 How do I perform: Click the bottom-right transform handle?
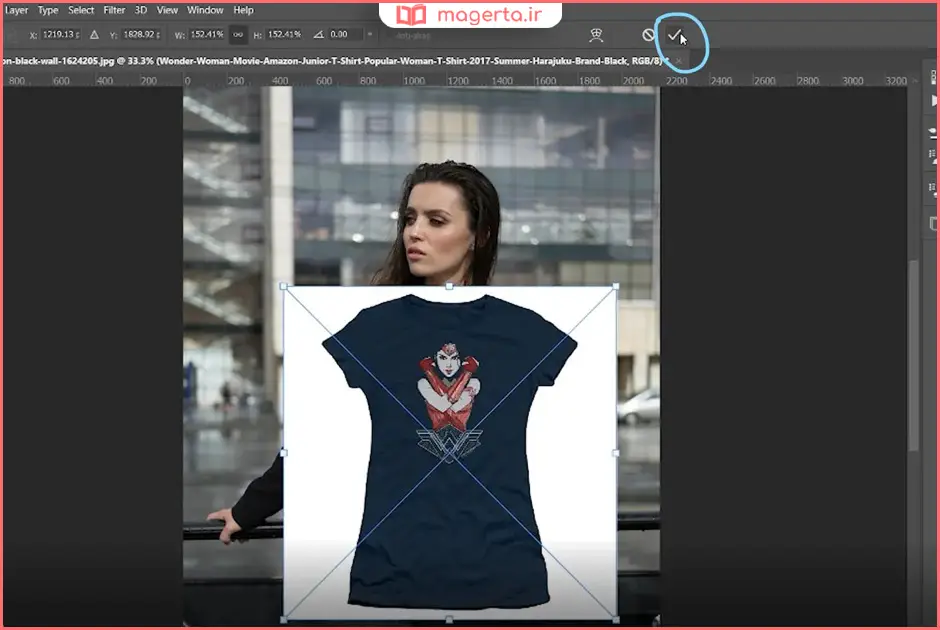pyautogui.click(x=616, y=620)
